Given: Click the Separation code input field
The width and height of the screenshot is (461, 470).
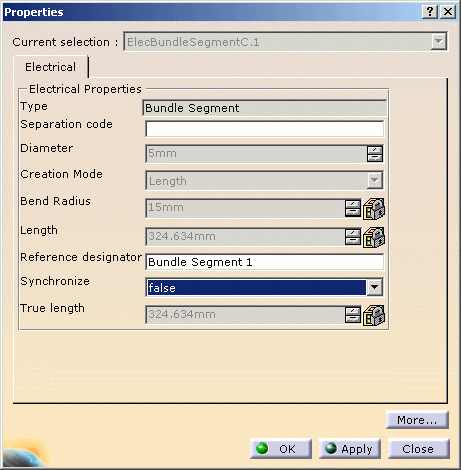Looking at the screenshot, I should coord(265,129).
